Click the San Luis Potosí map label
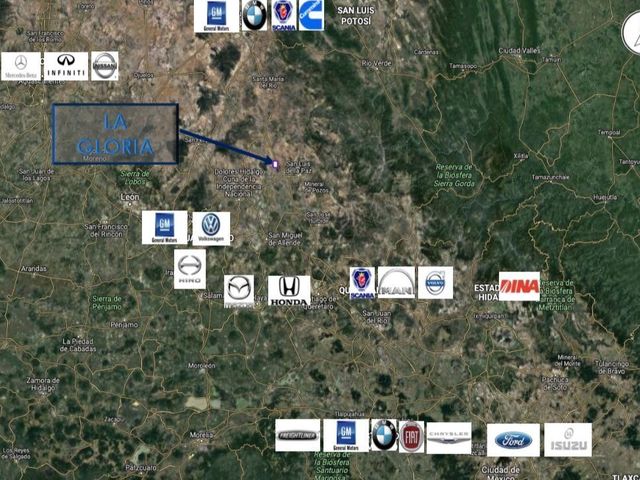The width and height of the screenshot is (640, 480). click(x=356, y=16)
